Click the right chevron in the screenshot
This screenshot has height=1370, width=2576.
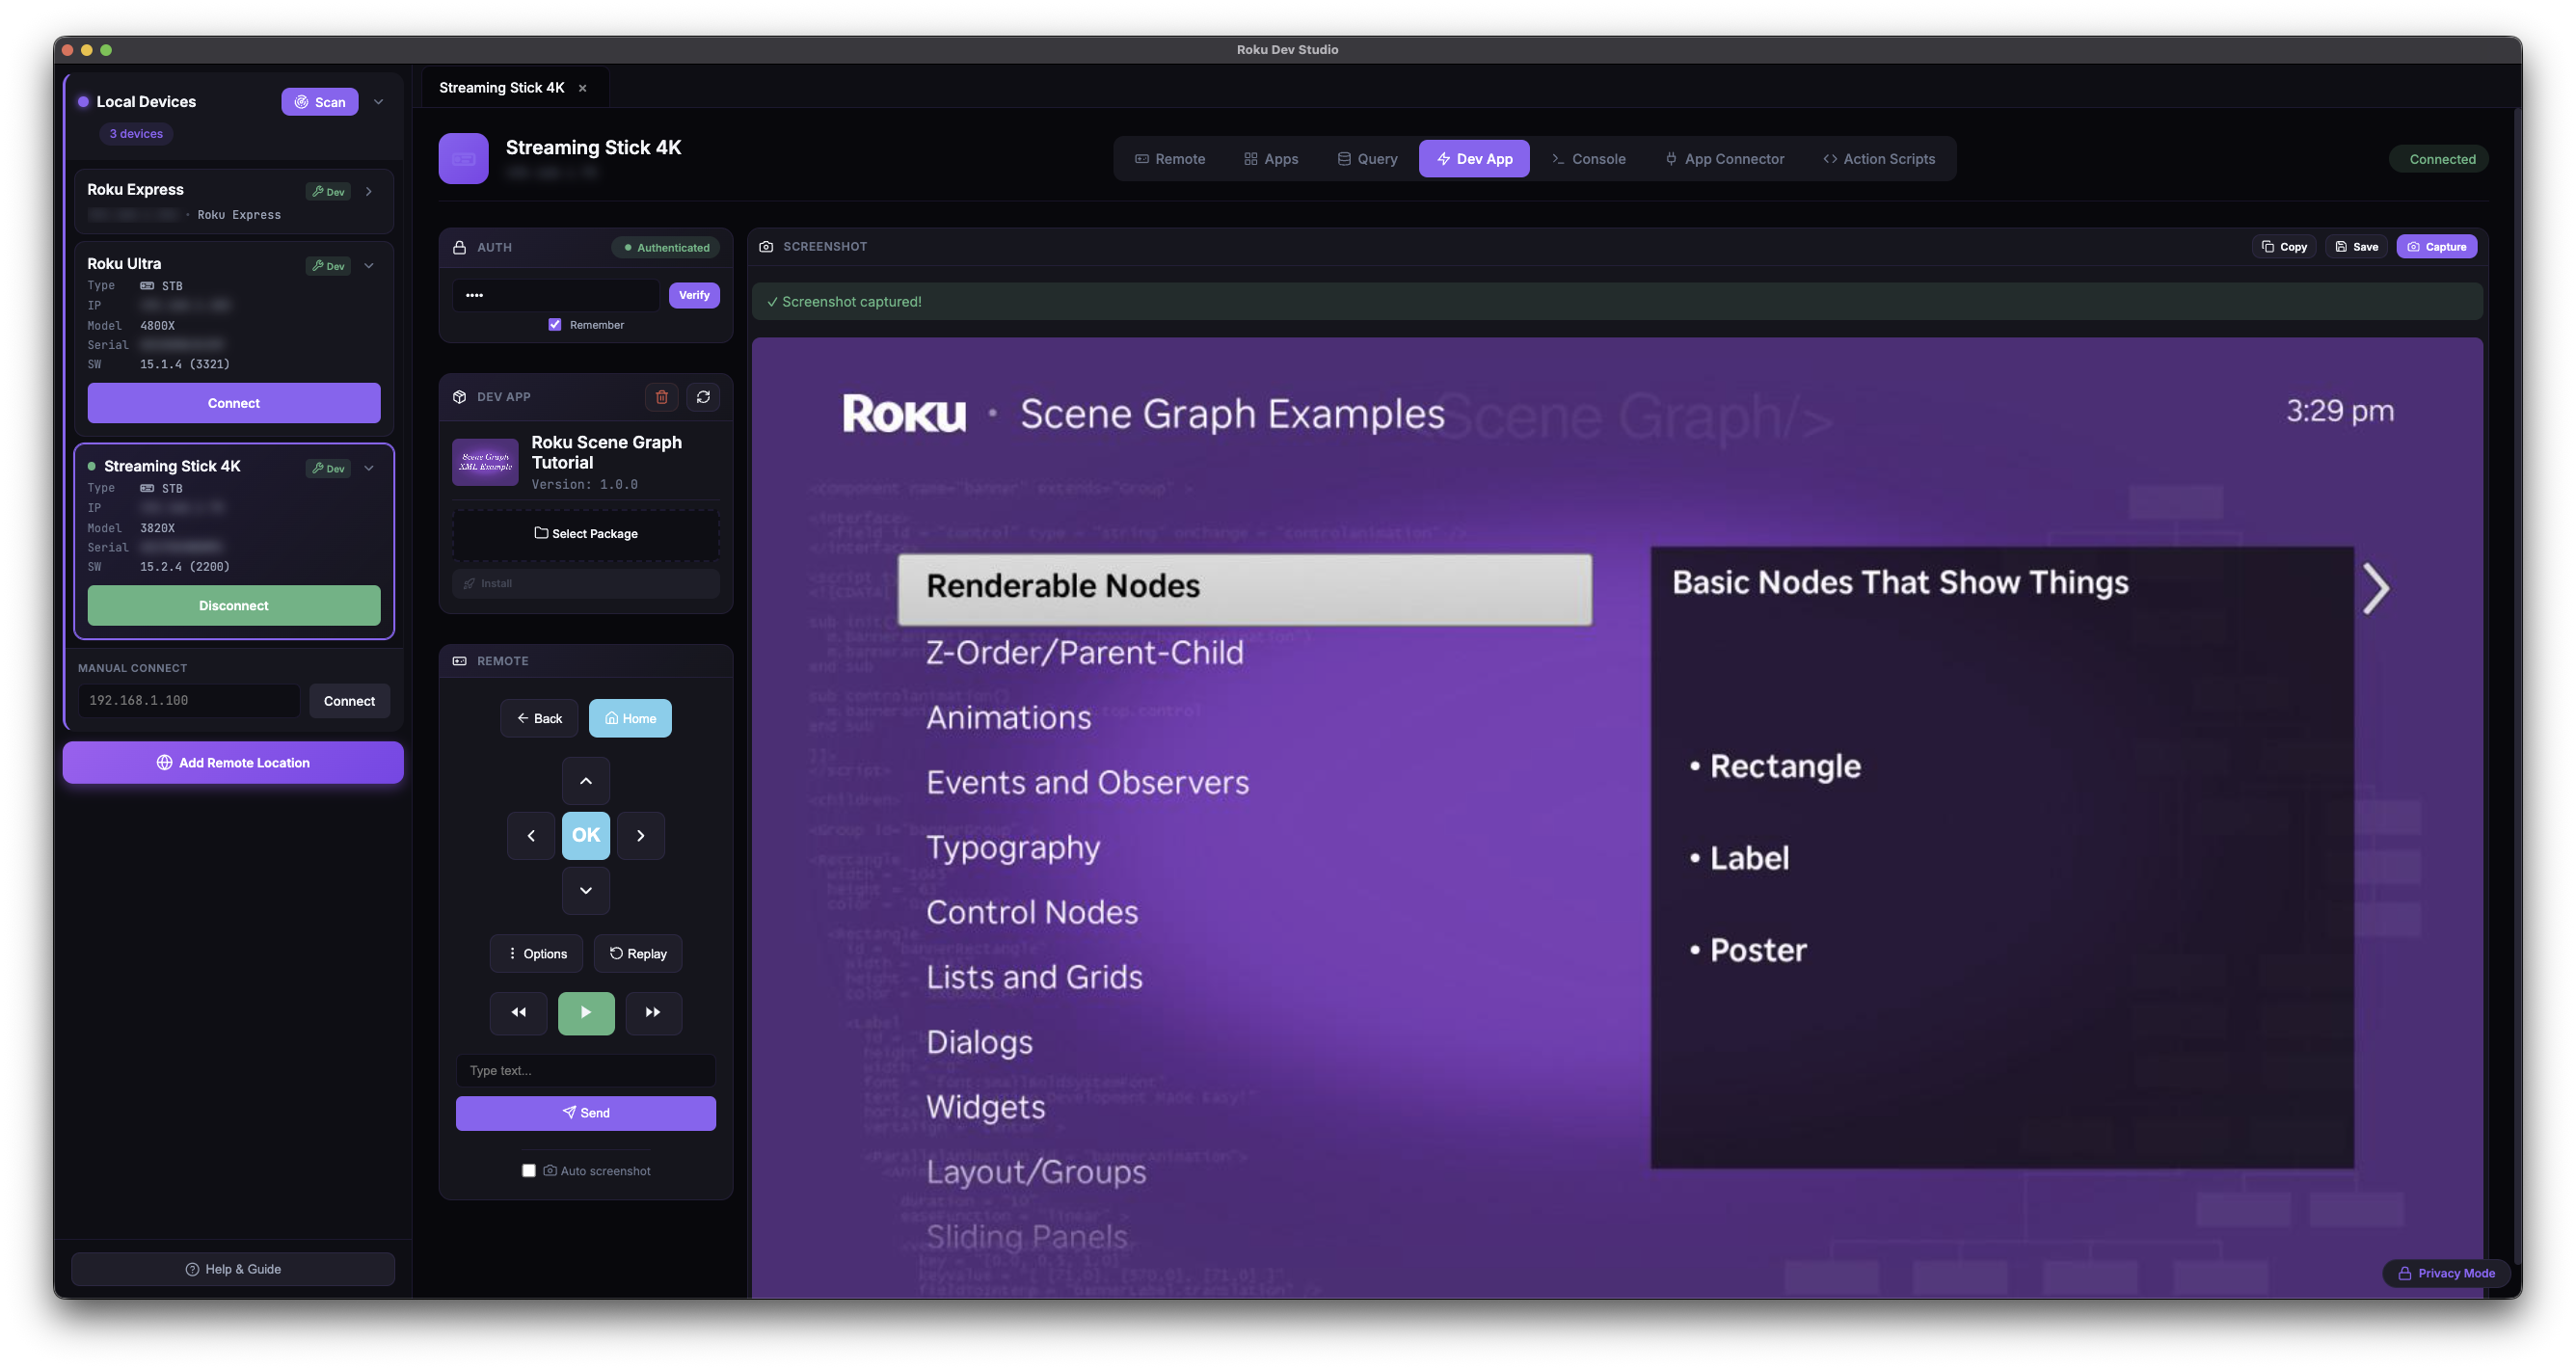tap(2376, 588)
